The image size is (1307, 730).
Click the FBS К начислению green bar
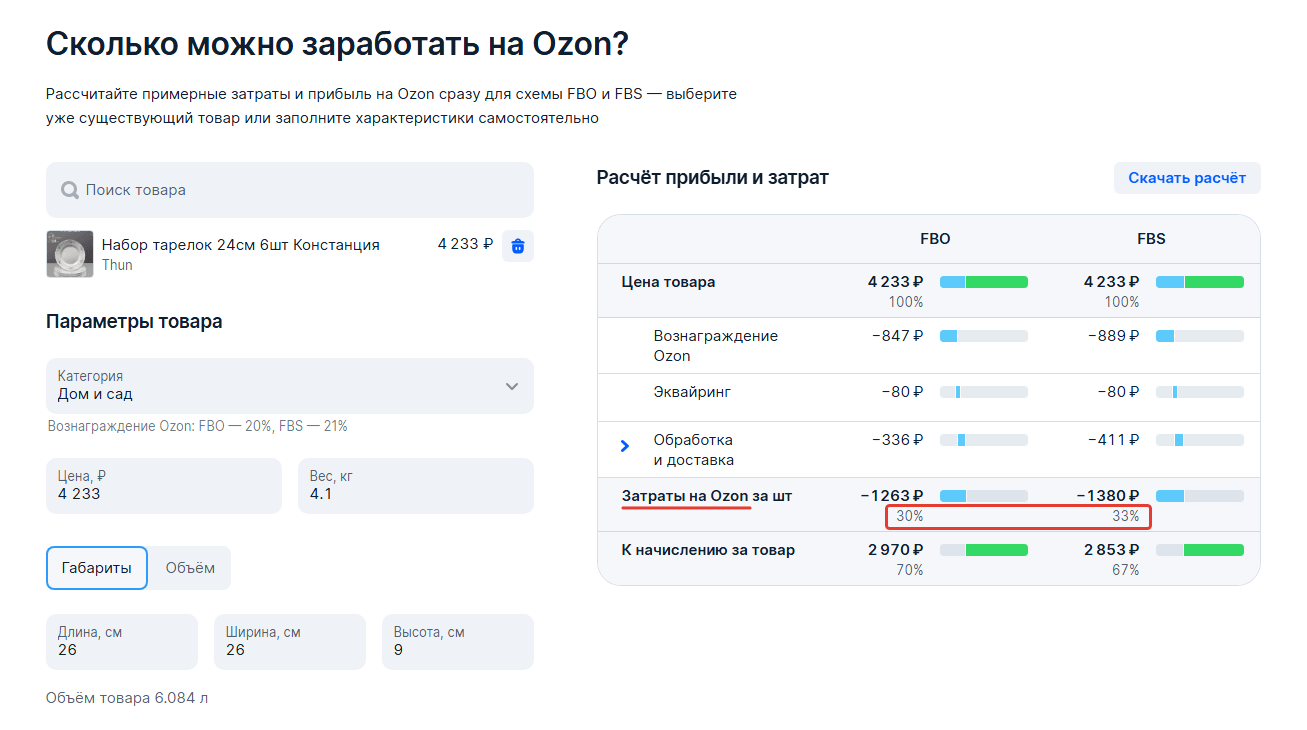[1213, 550]
